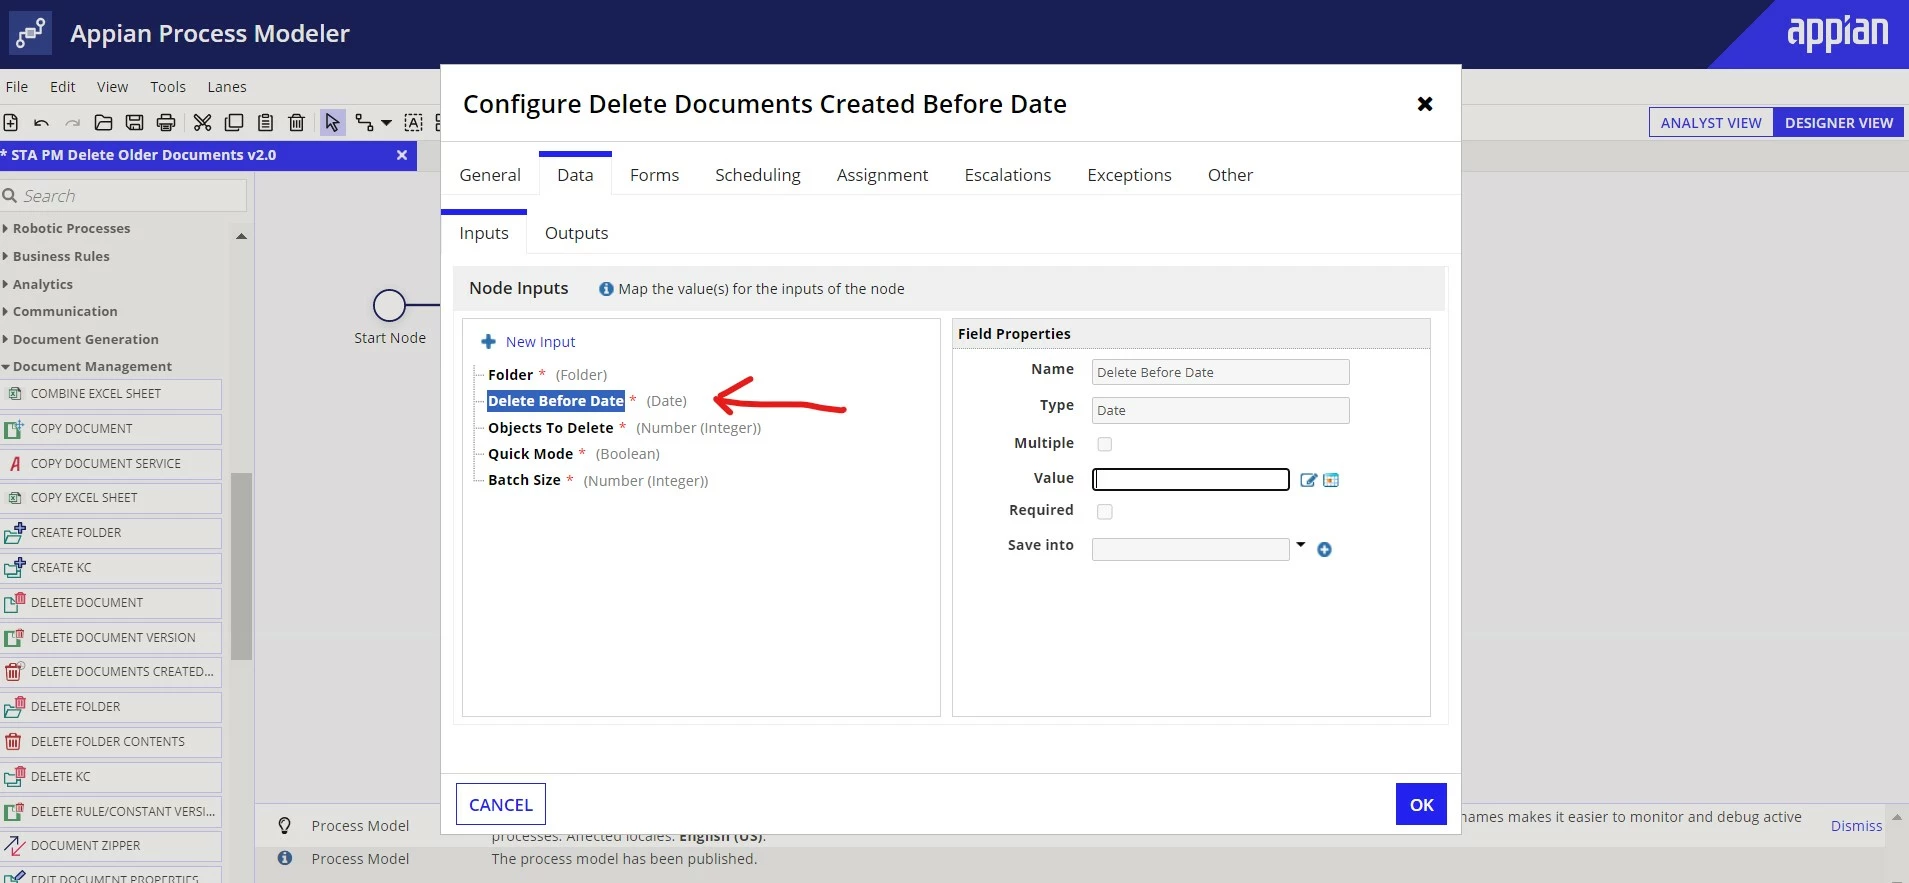
Task: Click the New process model toolbar icon
Action: click(x=11, y=123)
